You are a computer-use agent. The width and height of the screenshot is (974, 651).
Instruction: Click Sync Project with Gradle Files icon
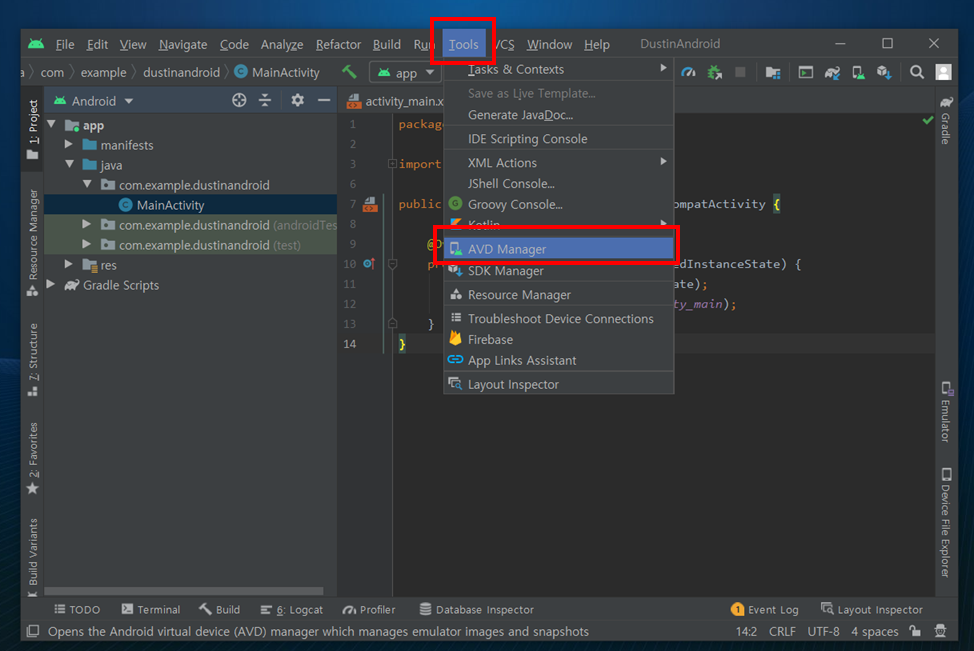pyautogui.click(x=832, y=73)
